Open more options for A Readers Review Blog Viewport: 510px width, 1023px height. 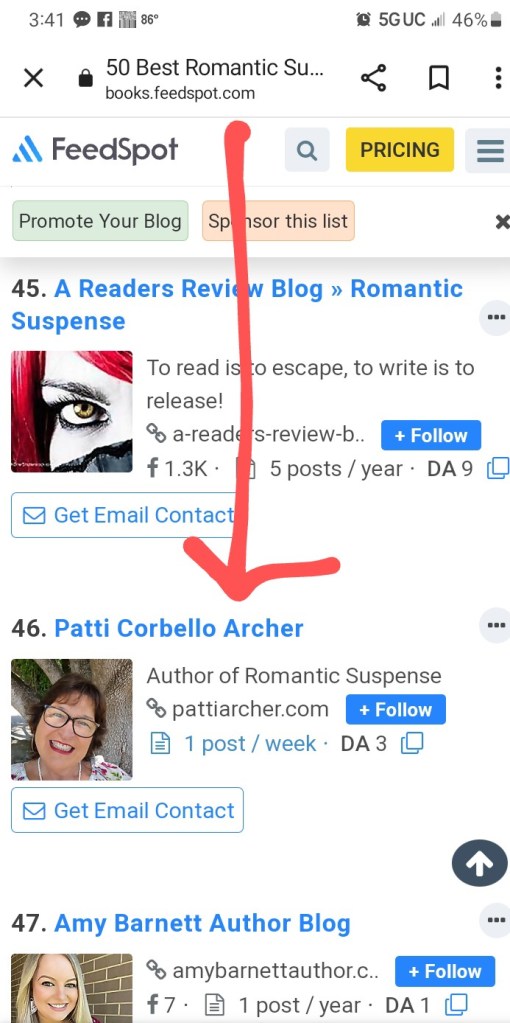pos(495,318)
